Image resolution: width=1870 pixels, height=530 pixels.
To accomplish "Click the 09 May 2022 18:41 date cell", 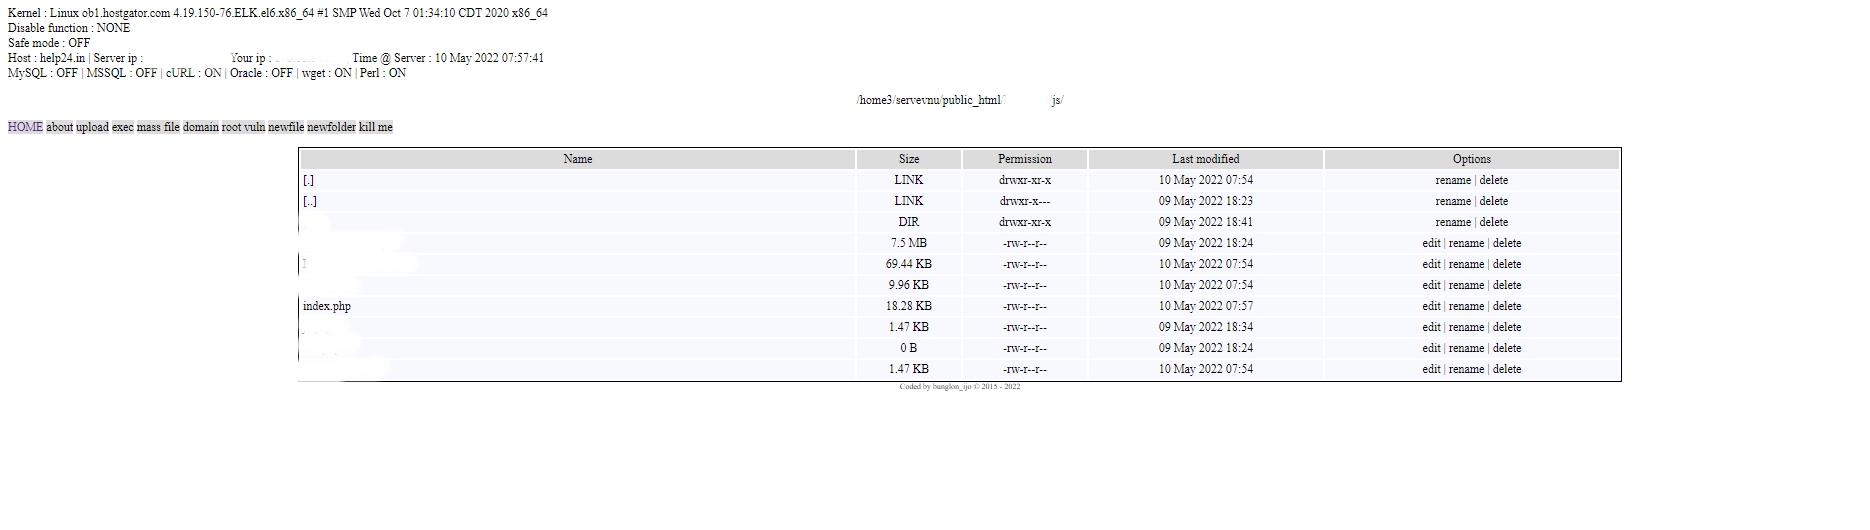I will coord(1206,222).
